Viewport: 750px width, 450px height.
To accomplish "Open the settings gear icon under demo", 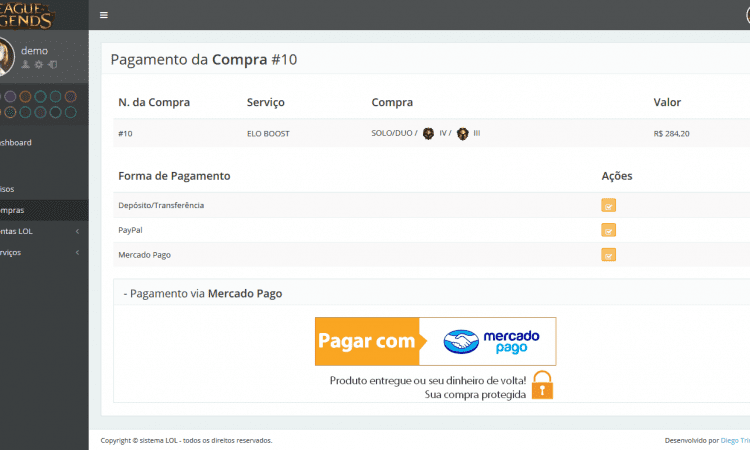I will tap(39, 65).
